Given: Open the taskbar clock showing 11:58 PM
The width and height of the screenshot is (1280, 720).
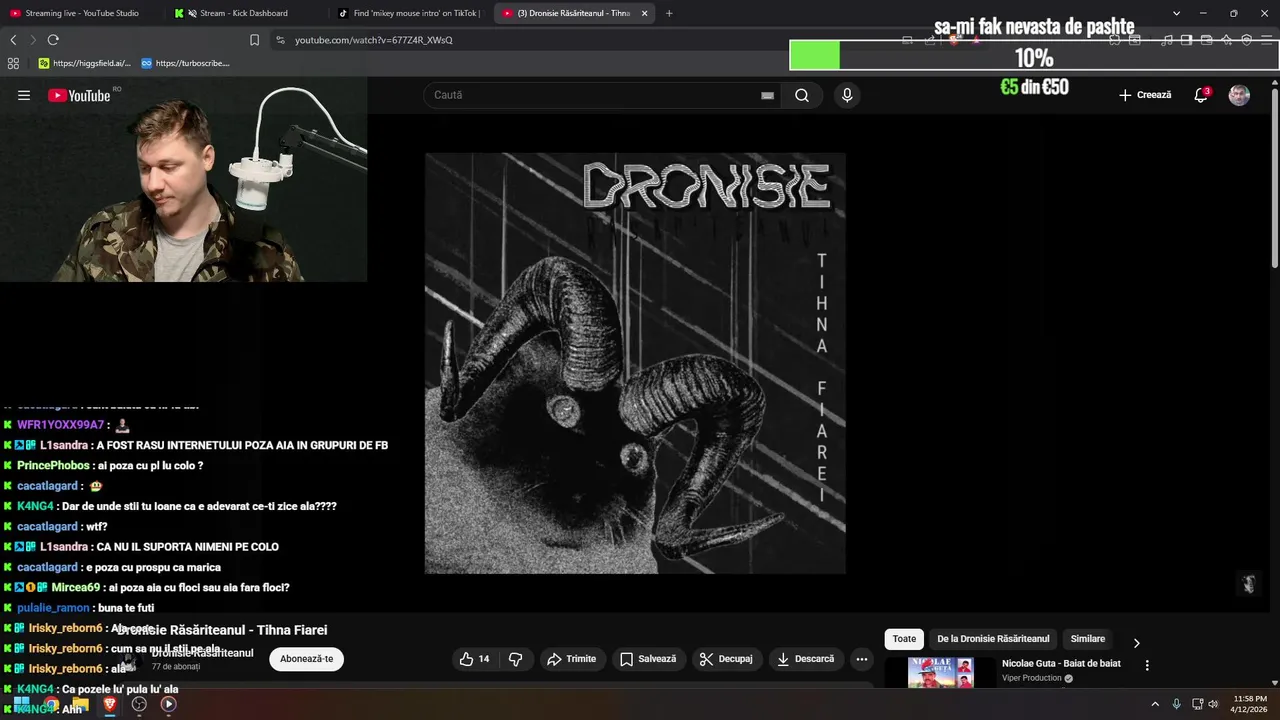Looking at the screenshot, I should (1250, 704).
